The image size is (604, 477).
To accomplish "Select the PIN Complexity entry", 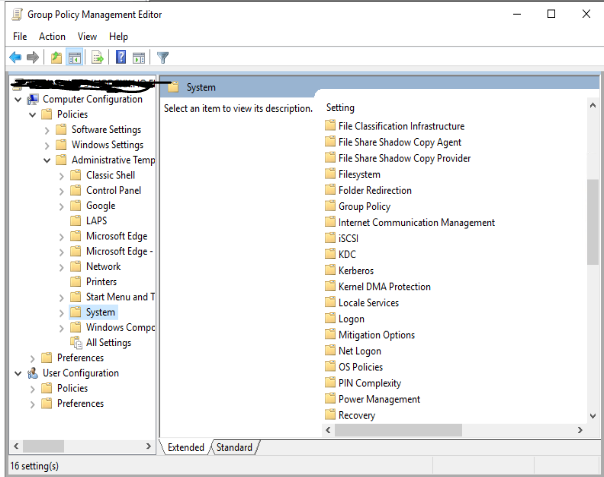I will click(x=370, y=383).
